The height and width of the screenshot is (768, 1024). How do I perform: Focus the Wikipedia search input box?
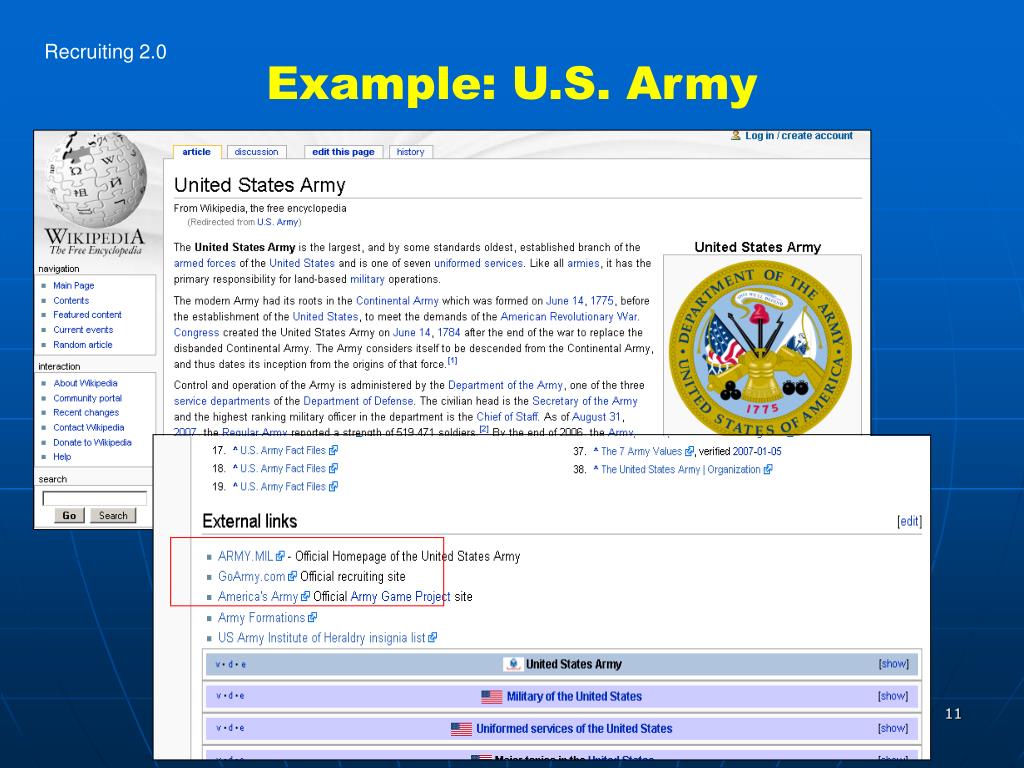pyautogui.click(x=95, y=498)
